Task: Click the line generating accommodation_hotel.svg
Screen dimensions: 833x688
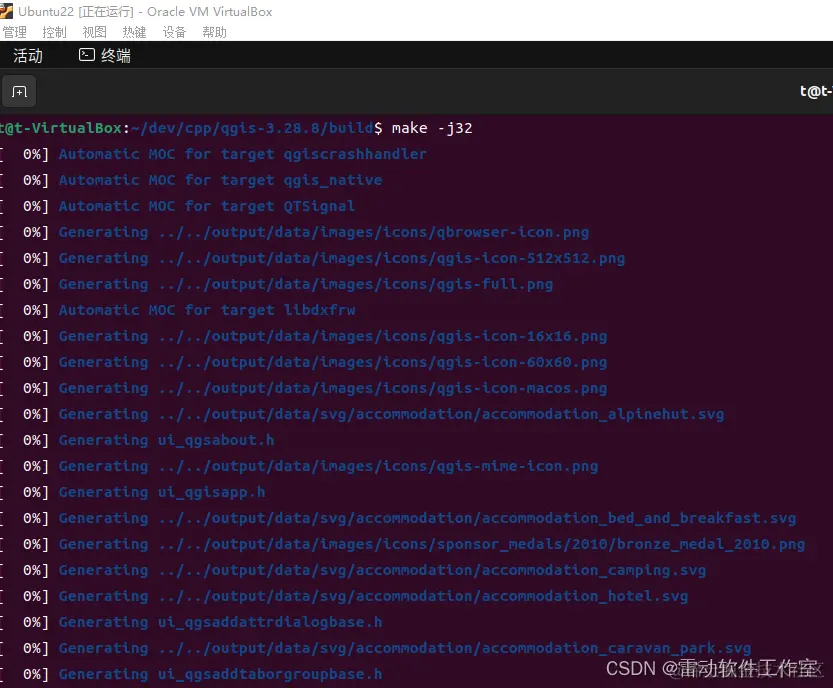Action: (x=373, y=597)
